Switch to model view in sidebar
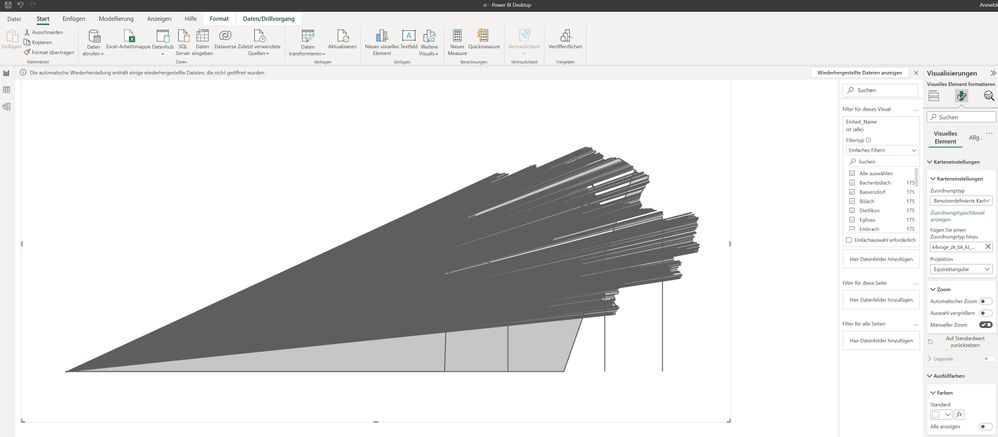998x437 pixels. coord(6,107)
